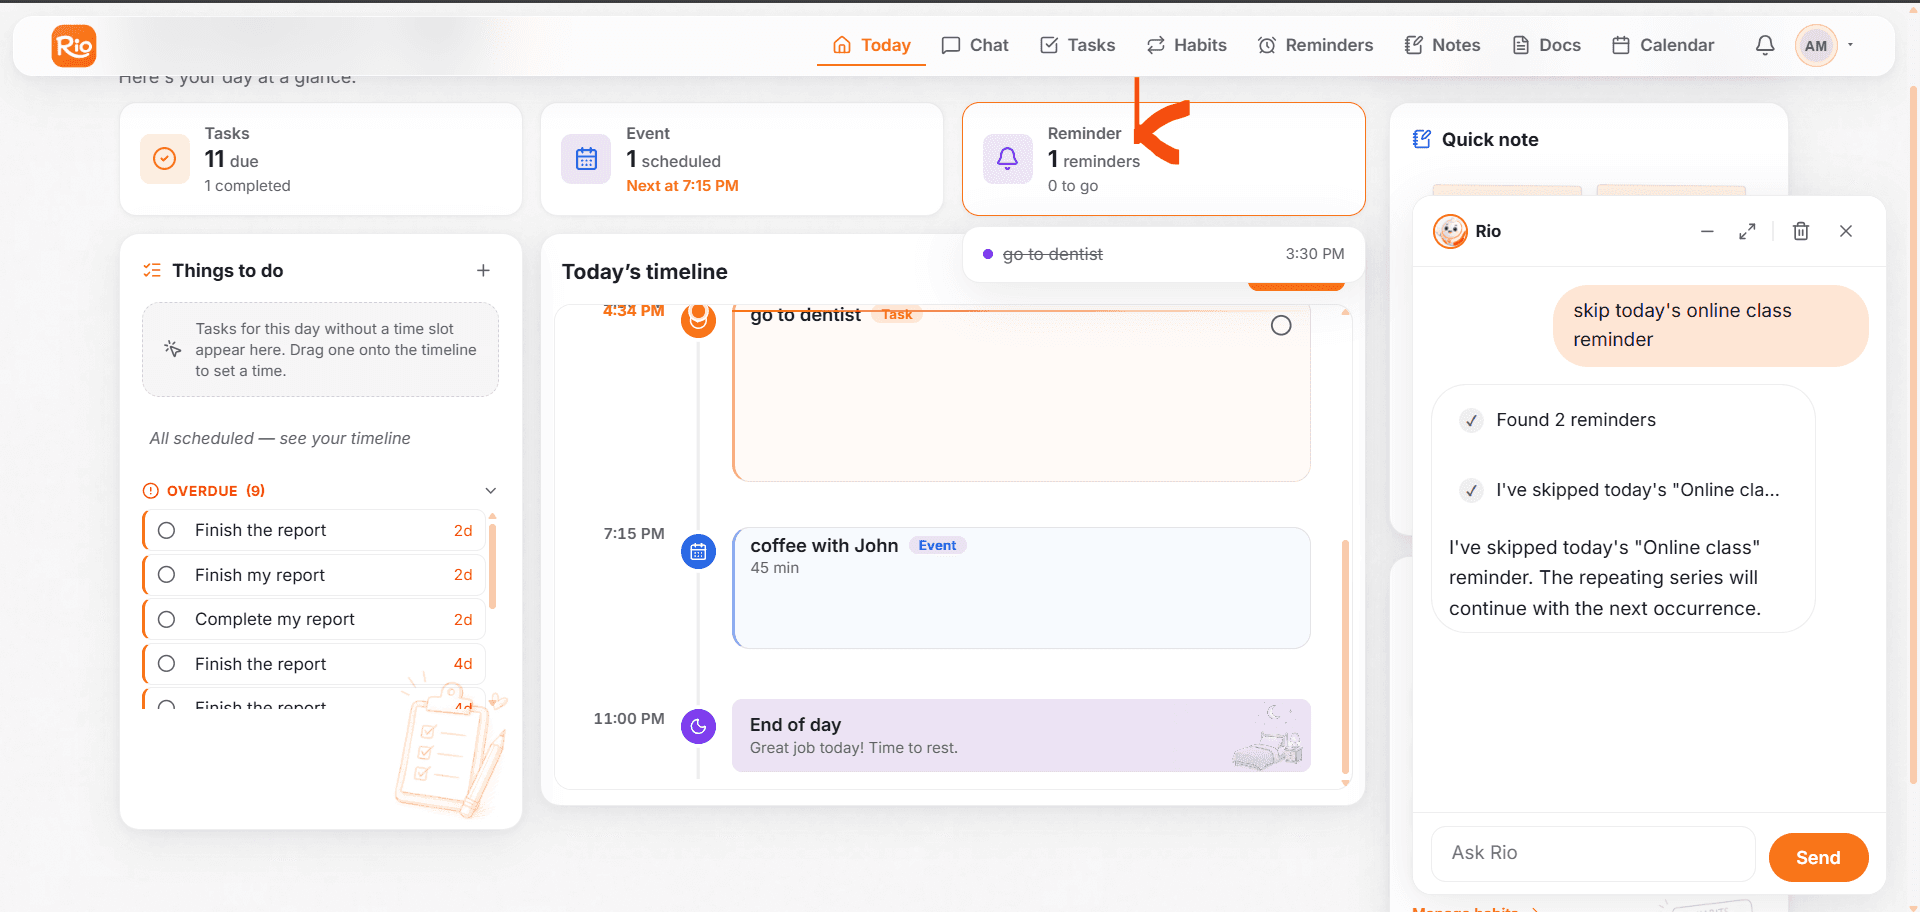
Task: Check off Complete my report task
Action: [167, 619]
